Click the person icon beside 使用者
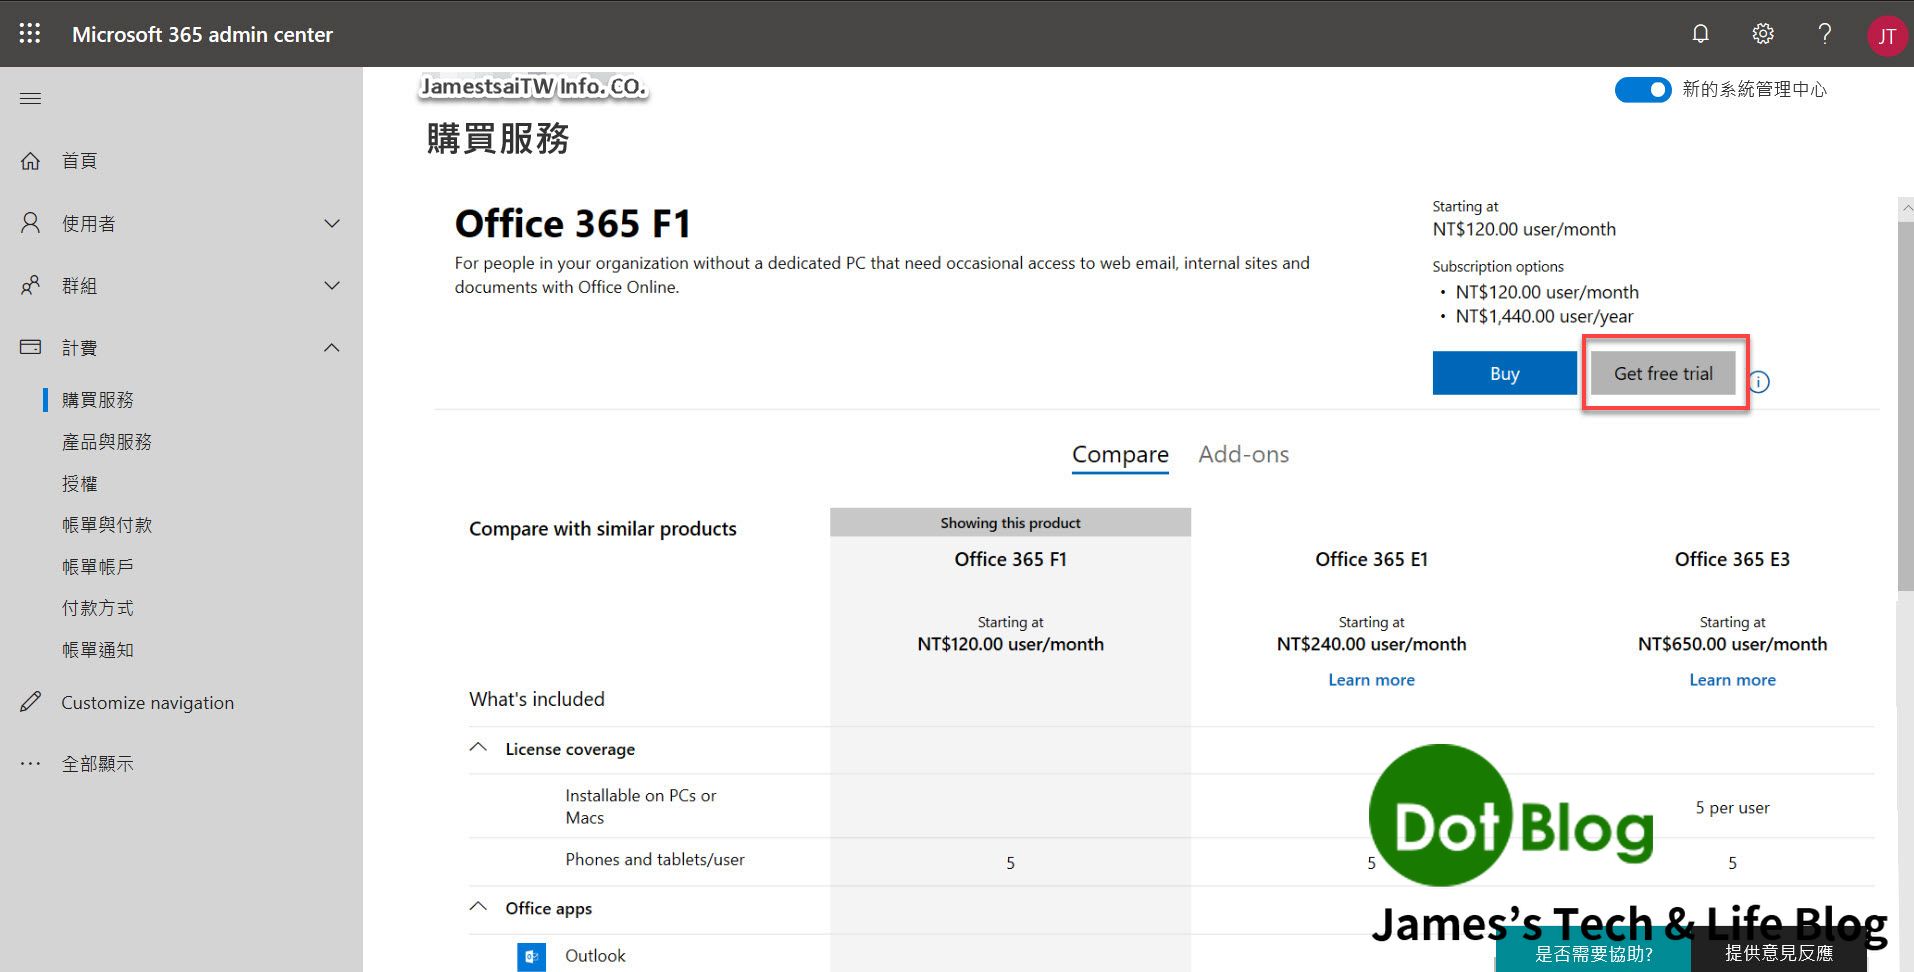This screenshot has height=972, width=1914. [31, 223]
